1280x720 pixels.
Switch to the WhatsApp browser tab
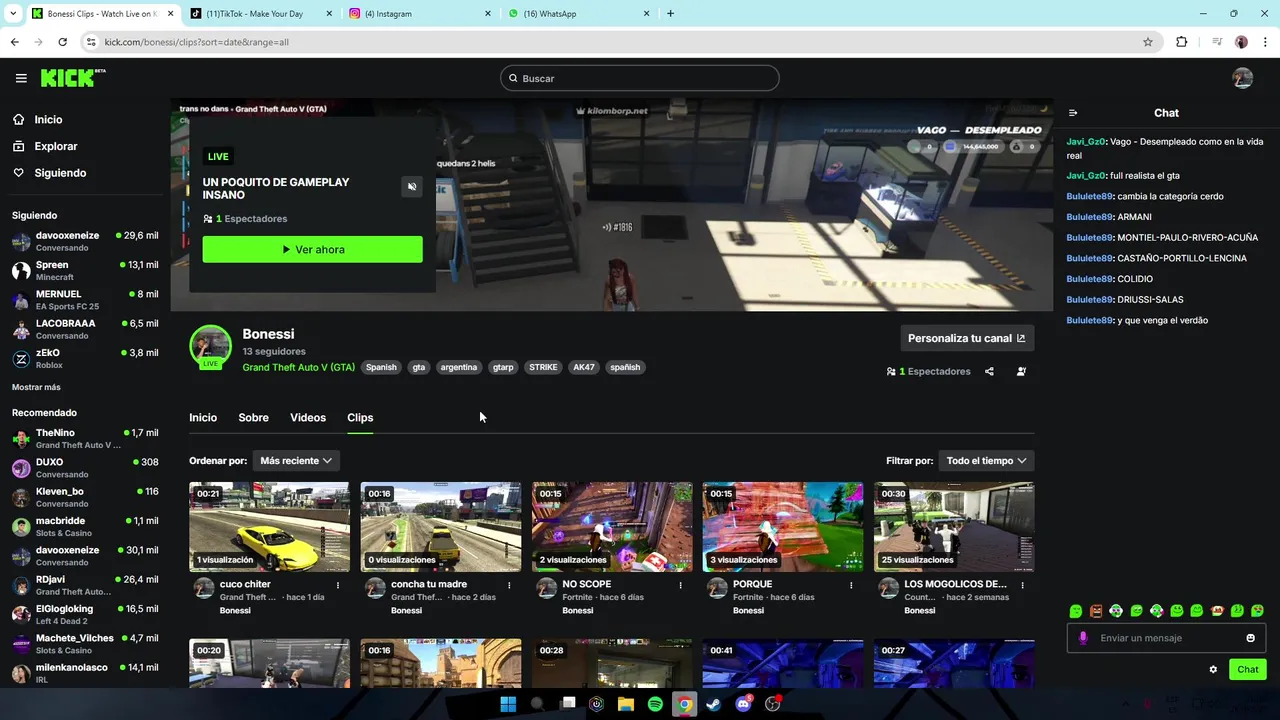578,14
